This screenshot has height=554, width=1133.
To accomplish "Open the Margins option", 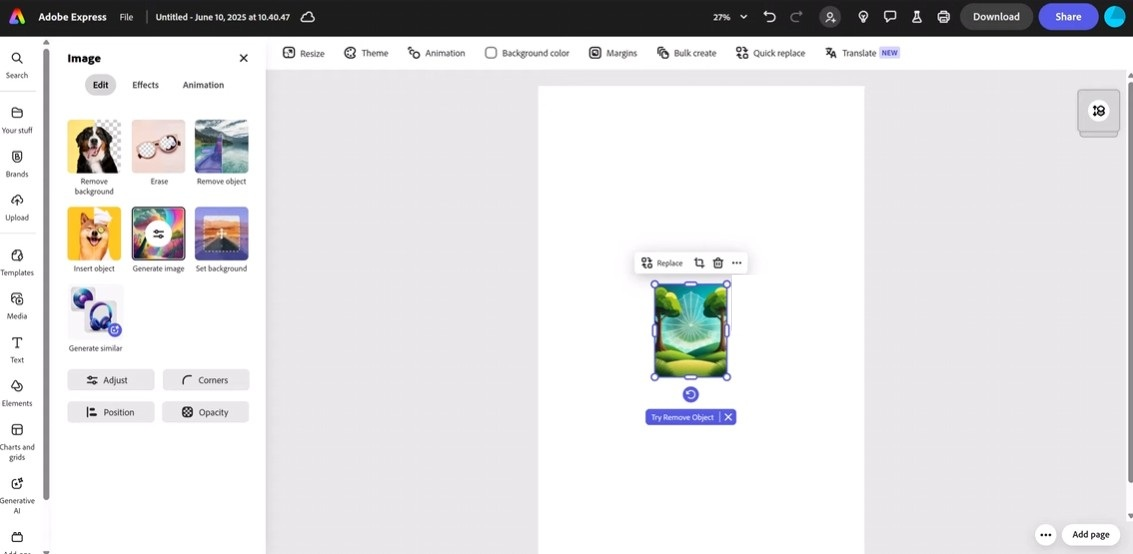I will coord(613,53).
